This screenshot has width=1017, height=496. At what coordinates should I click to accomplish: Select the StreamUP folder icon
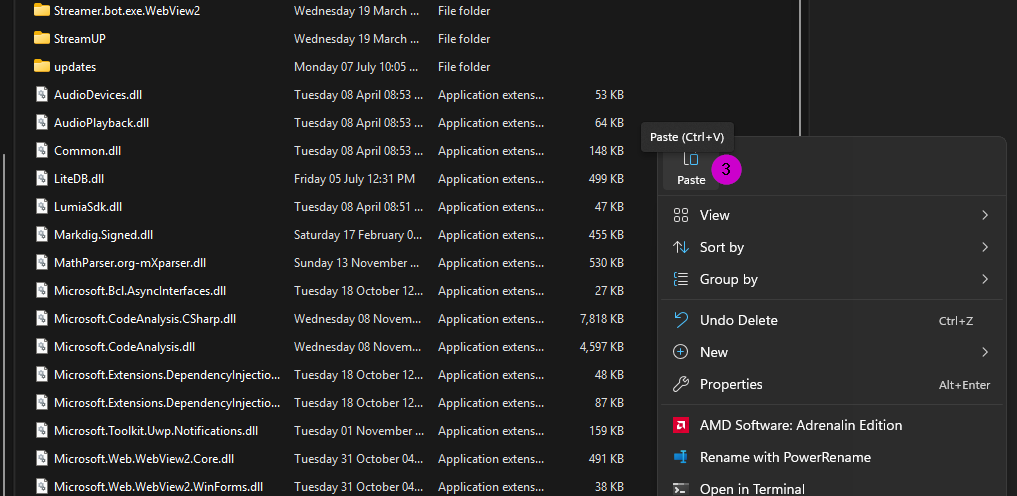pyautogui.click(x=42, y=38)
